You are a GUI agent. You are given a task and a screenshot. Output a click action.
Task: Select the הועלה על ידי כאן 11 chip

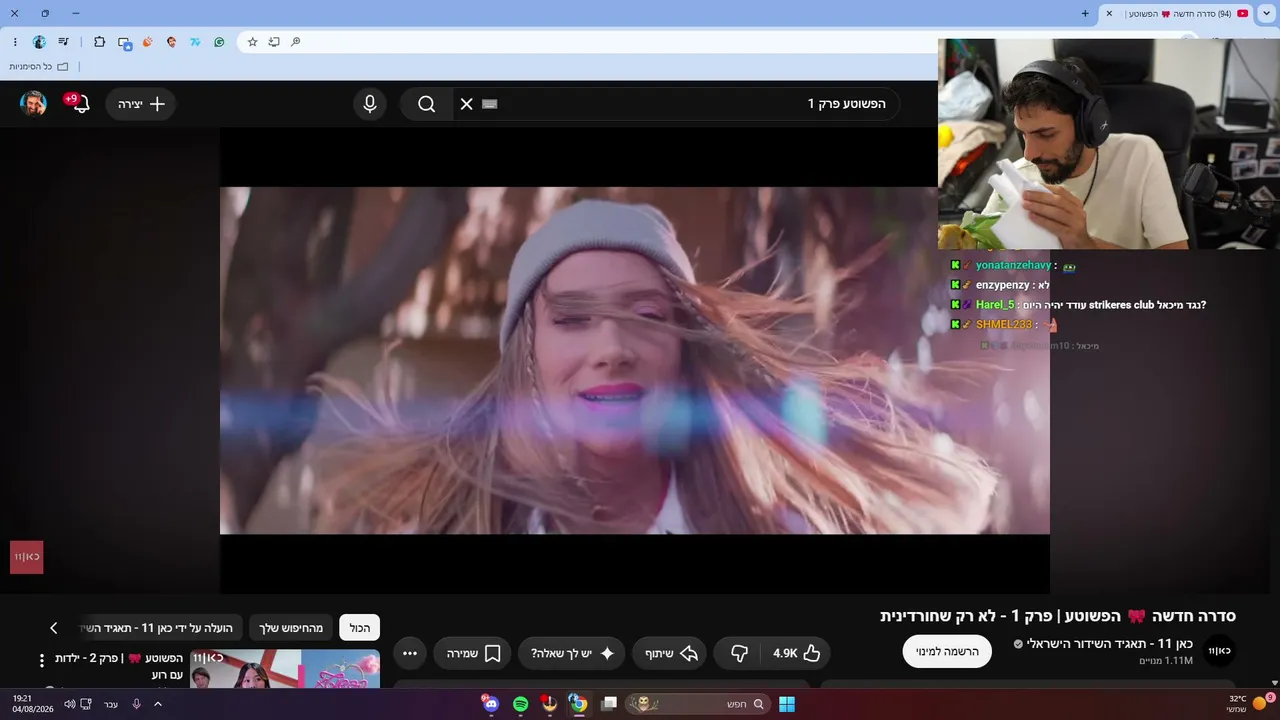[x=162, y=628]
